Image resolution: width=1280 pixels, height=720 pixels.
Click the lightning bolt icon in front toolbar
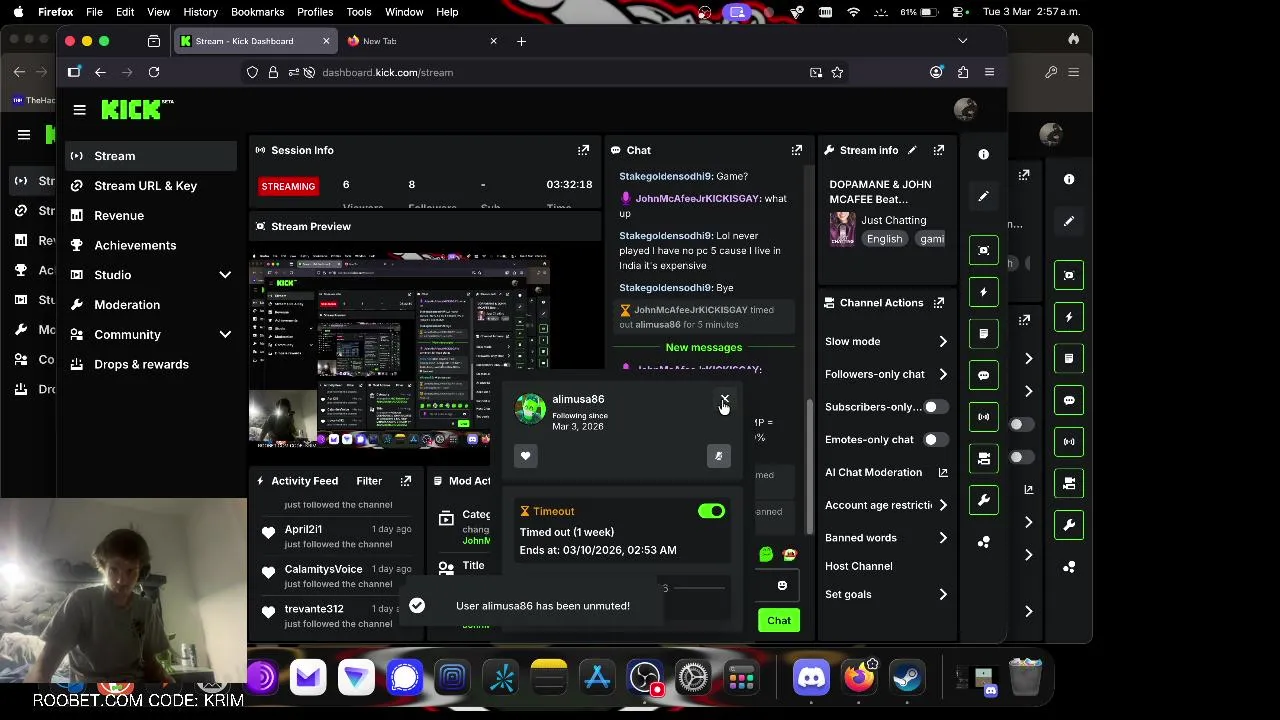point(984,292)
